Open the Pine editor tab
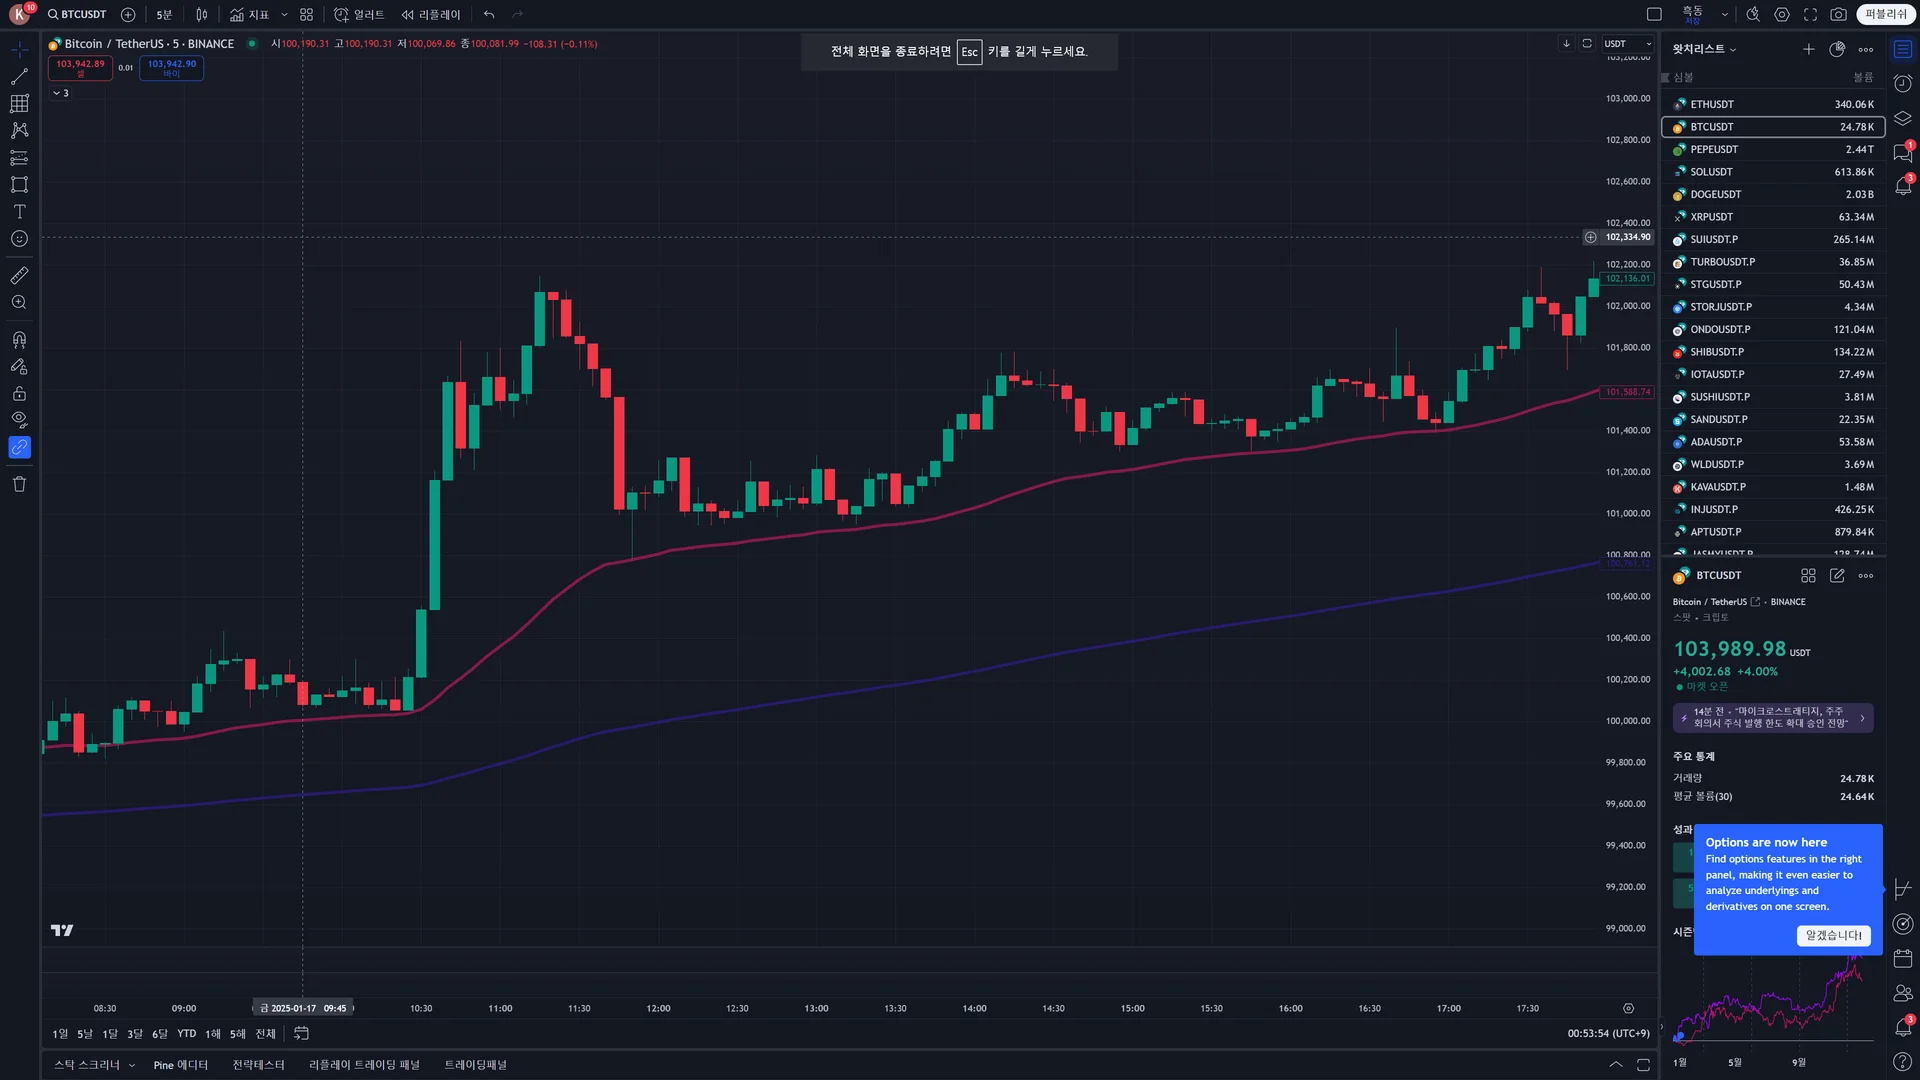 [x=180, y=1065]
